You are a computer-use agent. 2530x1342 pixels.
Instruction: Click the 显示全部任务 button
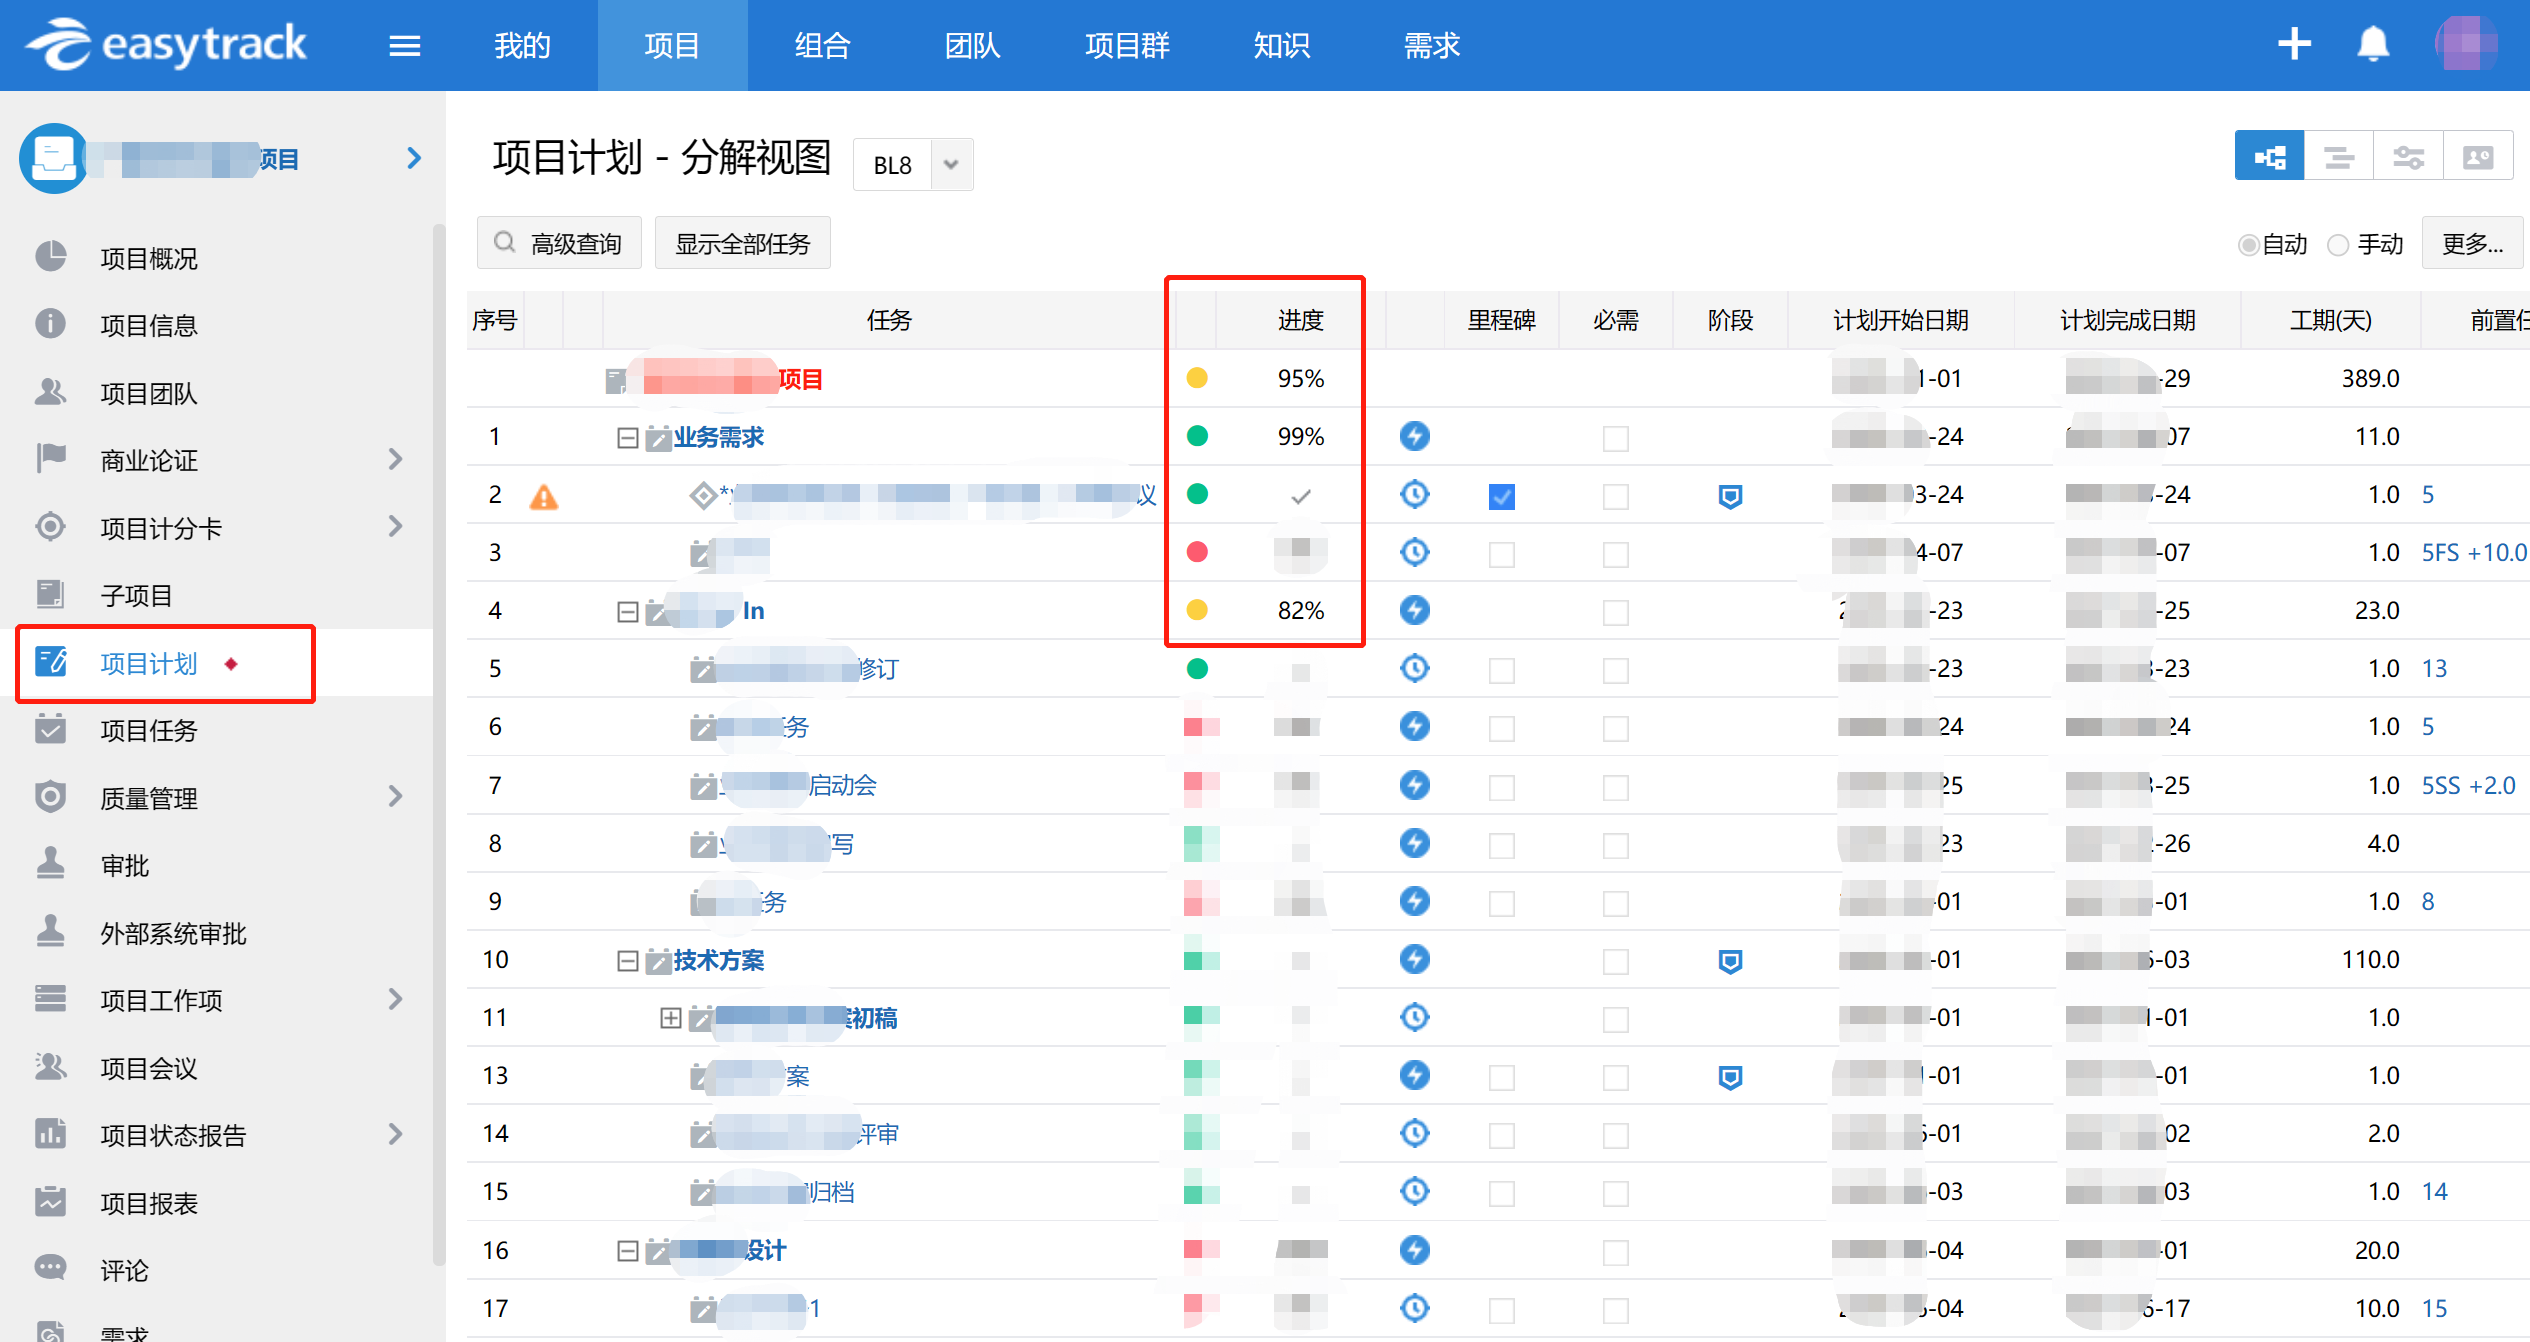point(742,244)
